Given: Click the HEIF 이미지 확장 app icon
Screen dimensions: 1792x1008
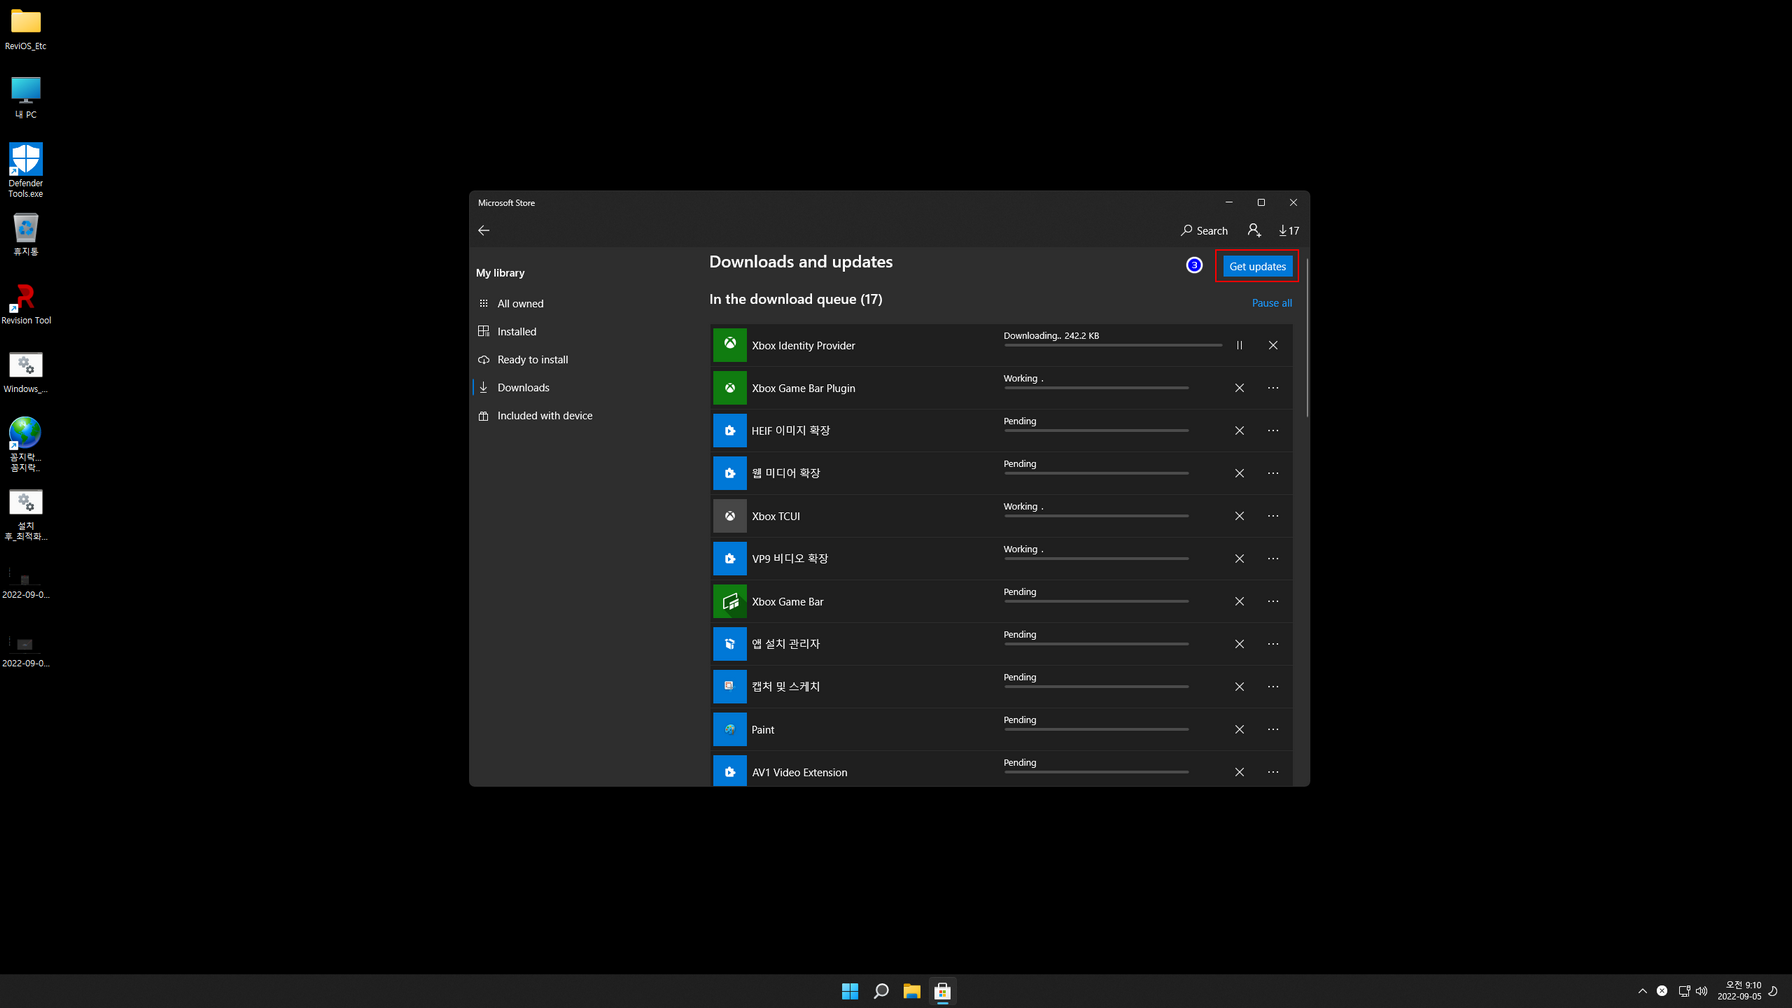Looking at the screenshot, I should (x=730, y=431).
